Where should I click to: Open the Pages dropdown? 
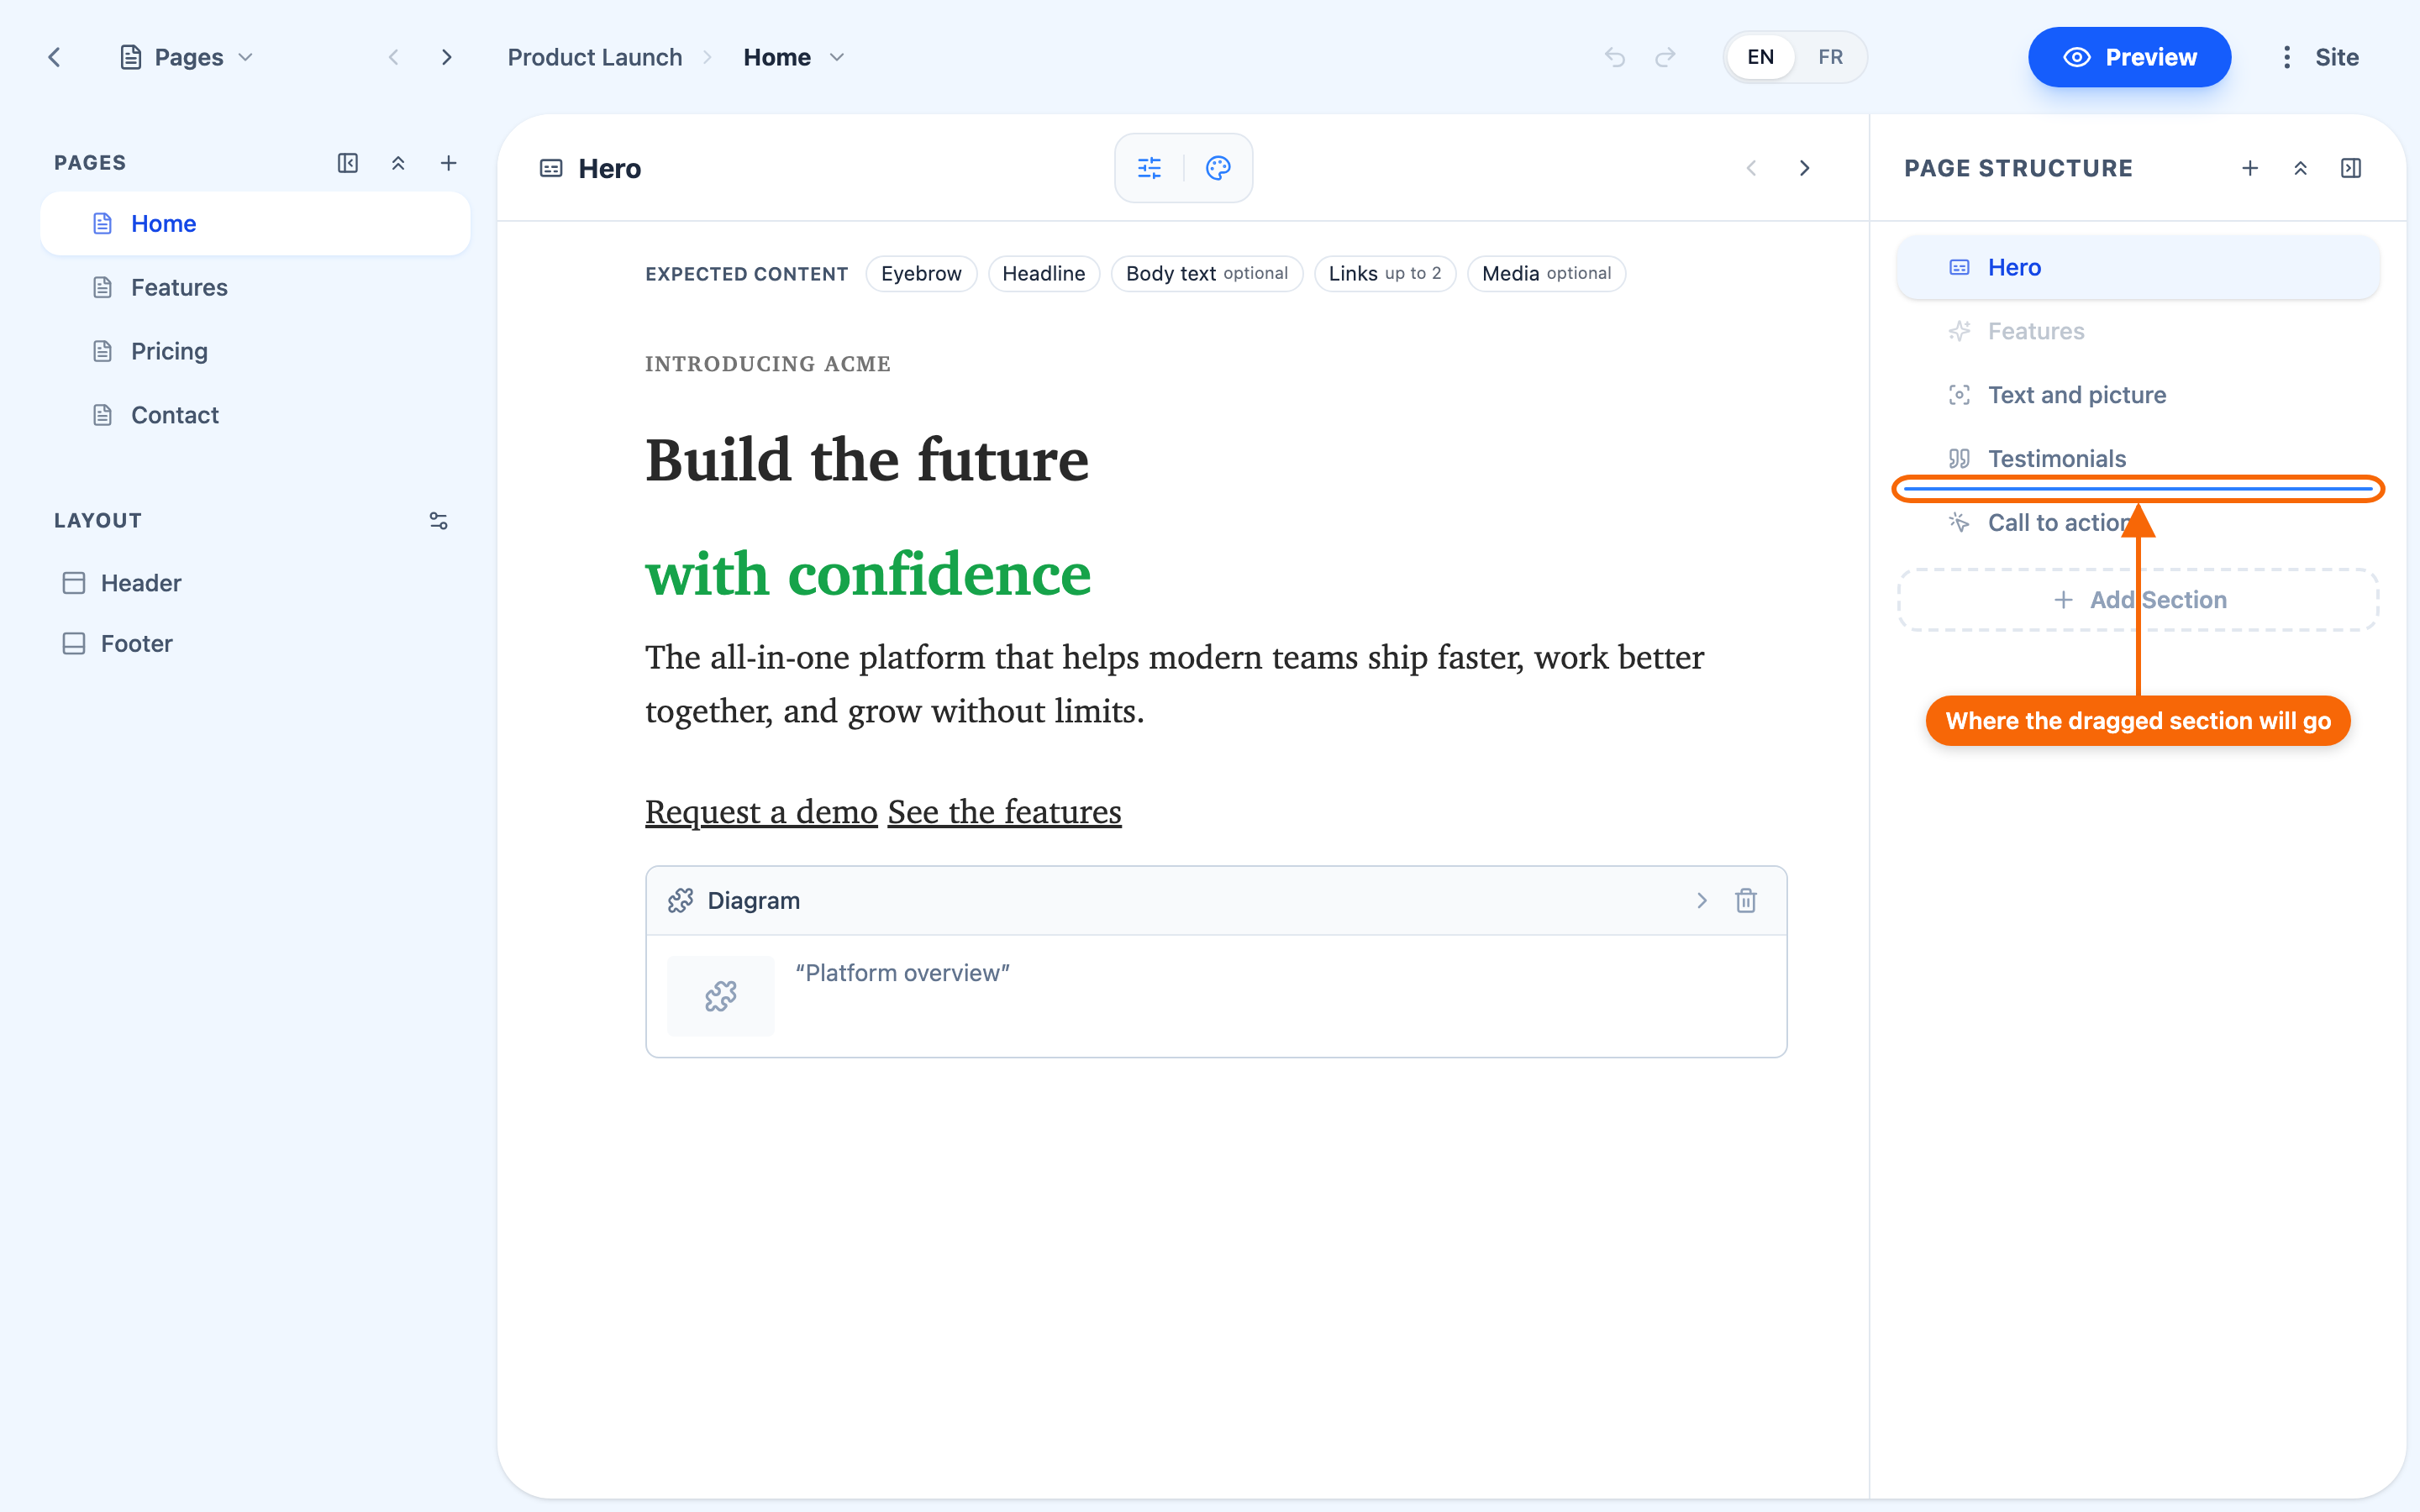pos(186,57)
